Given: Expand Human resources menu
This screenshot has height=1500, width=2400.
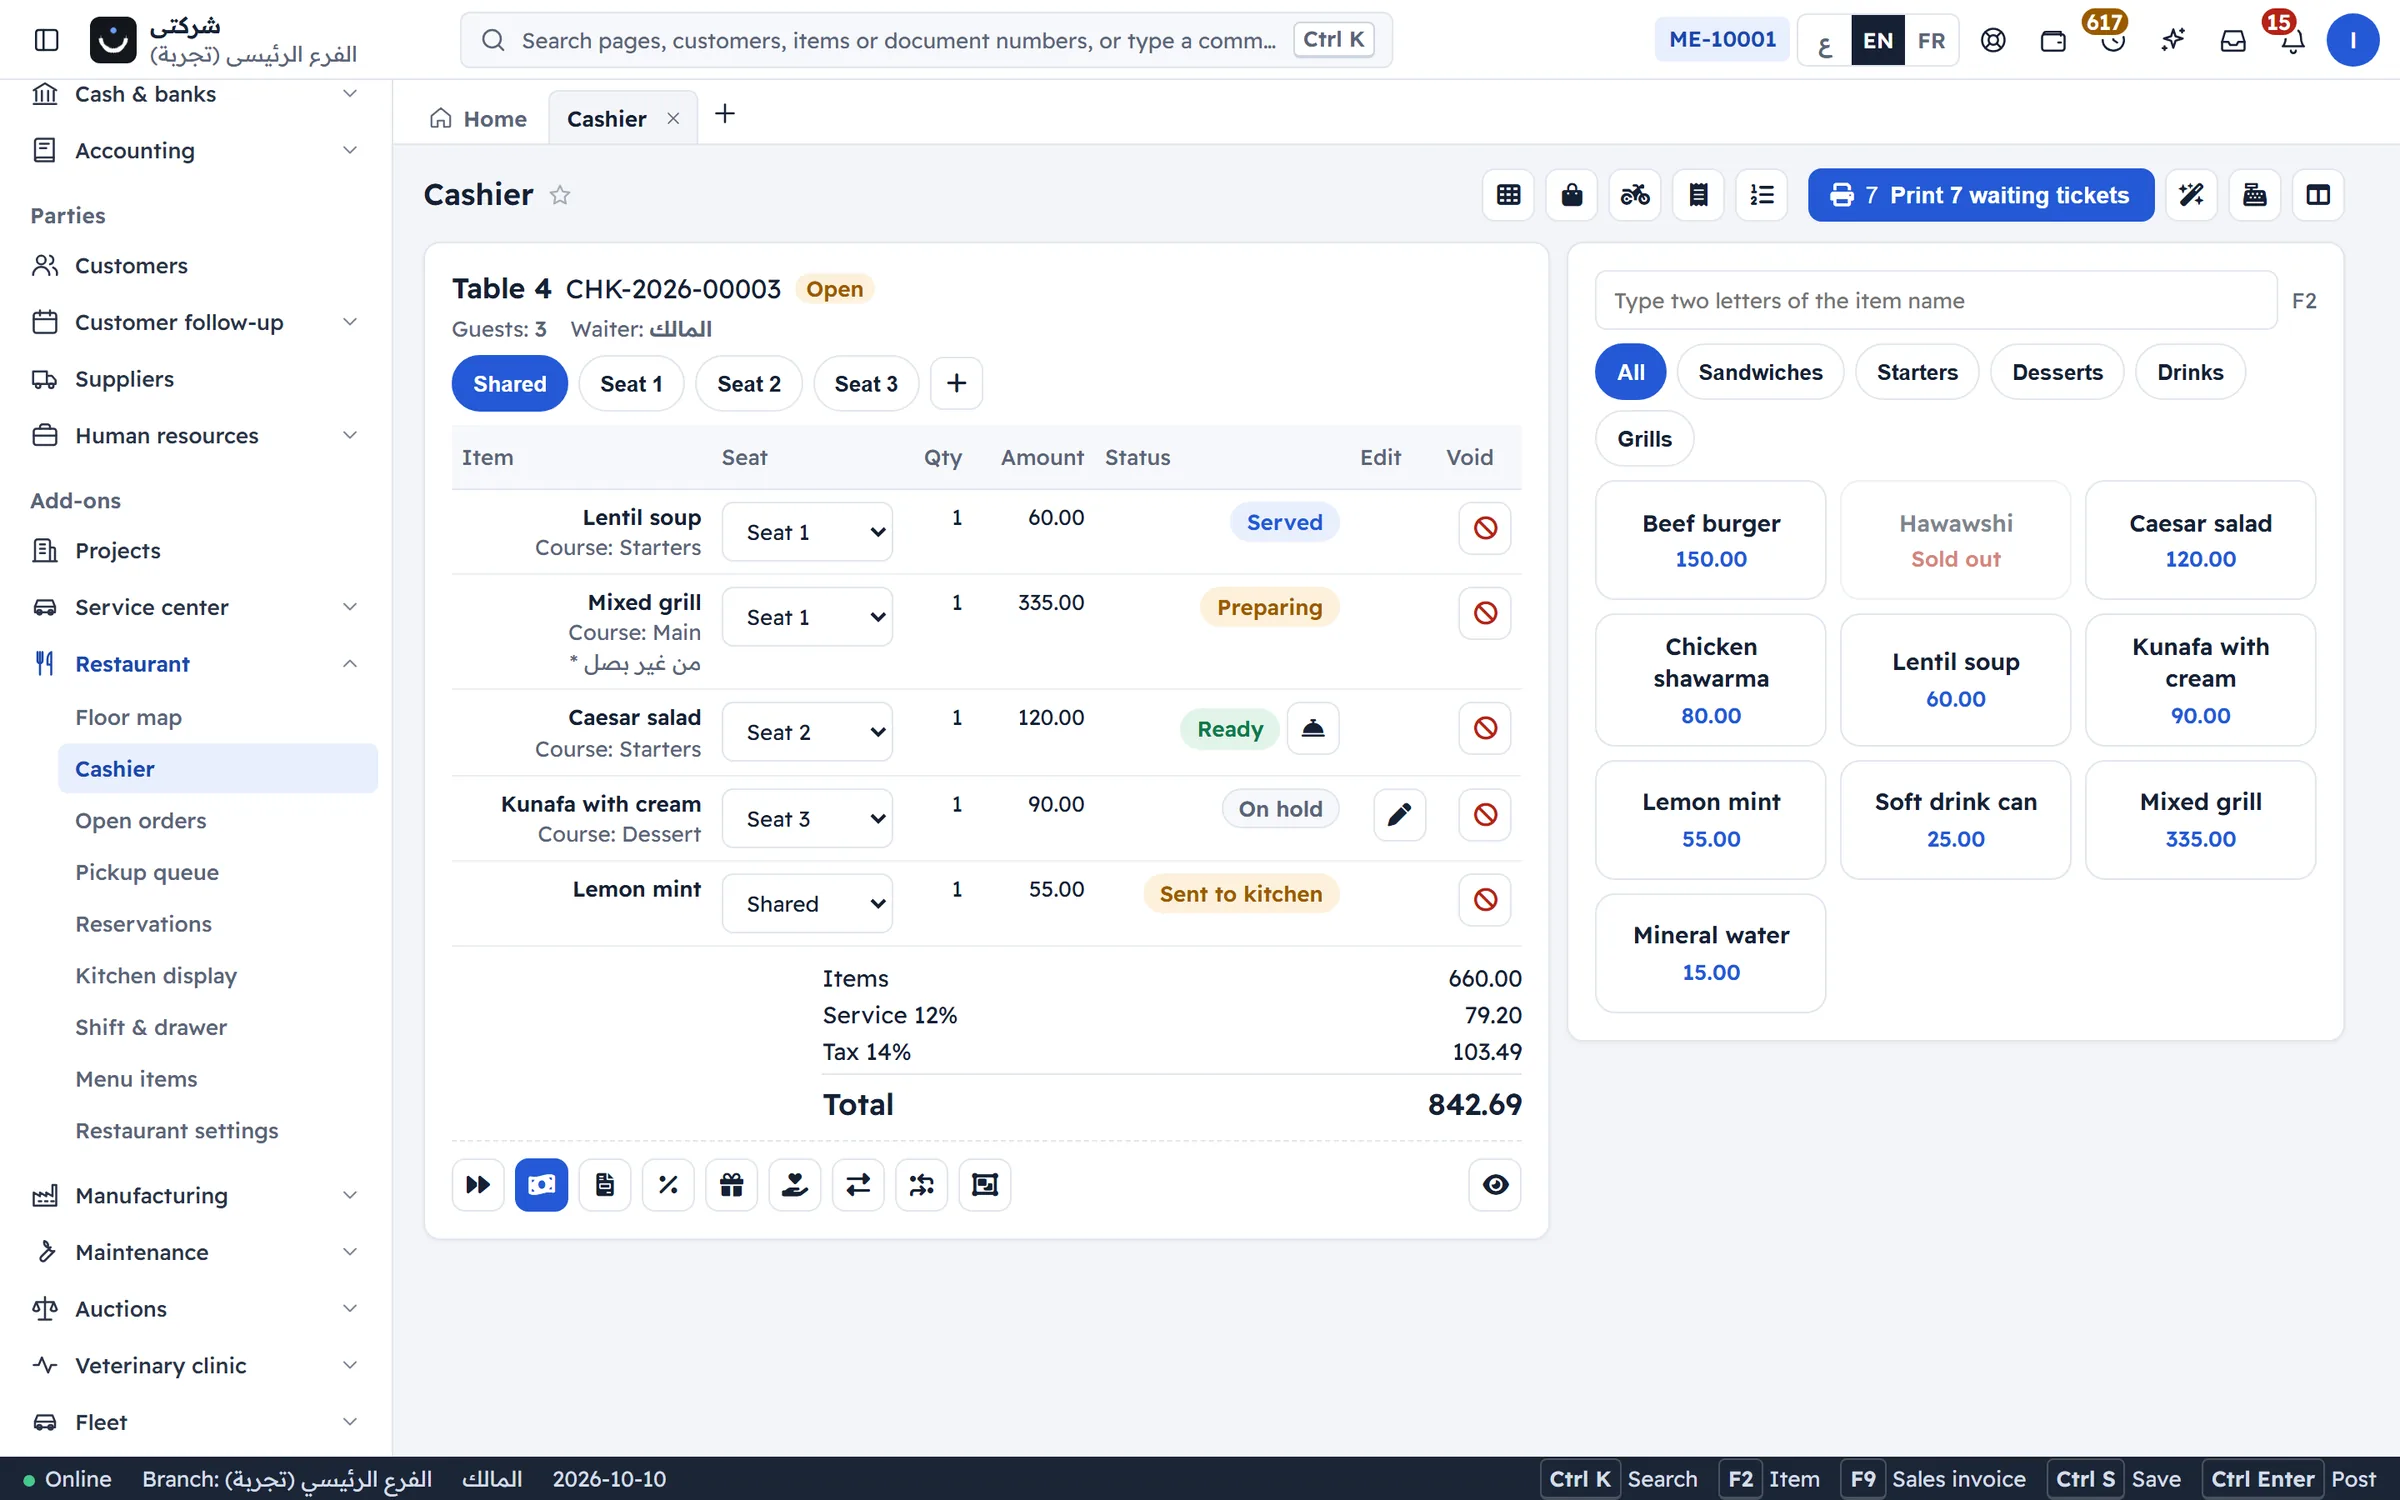Looking at the screenshot, I should (x=196, y=436).
